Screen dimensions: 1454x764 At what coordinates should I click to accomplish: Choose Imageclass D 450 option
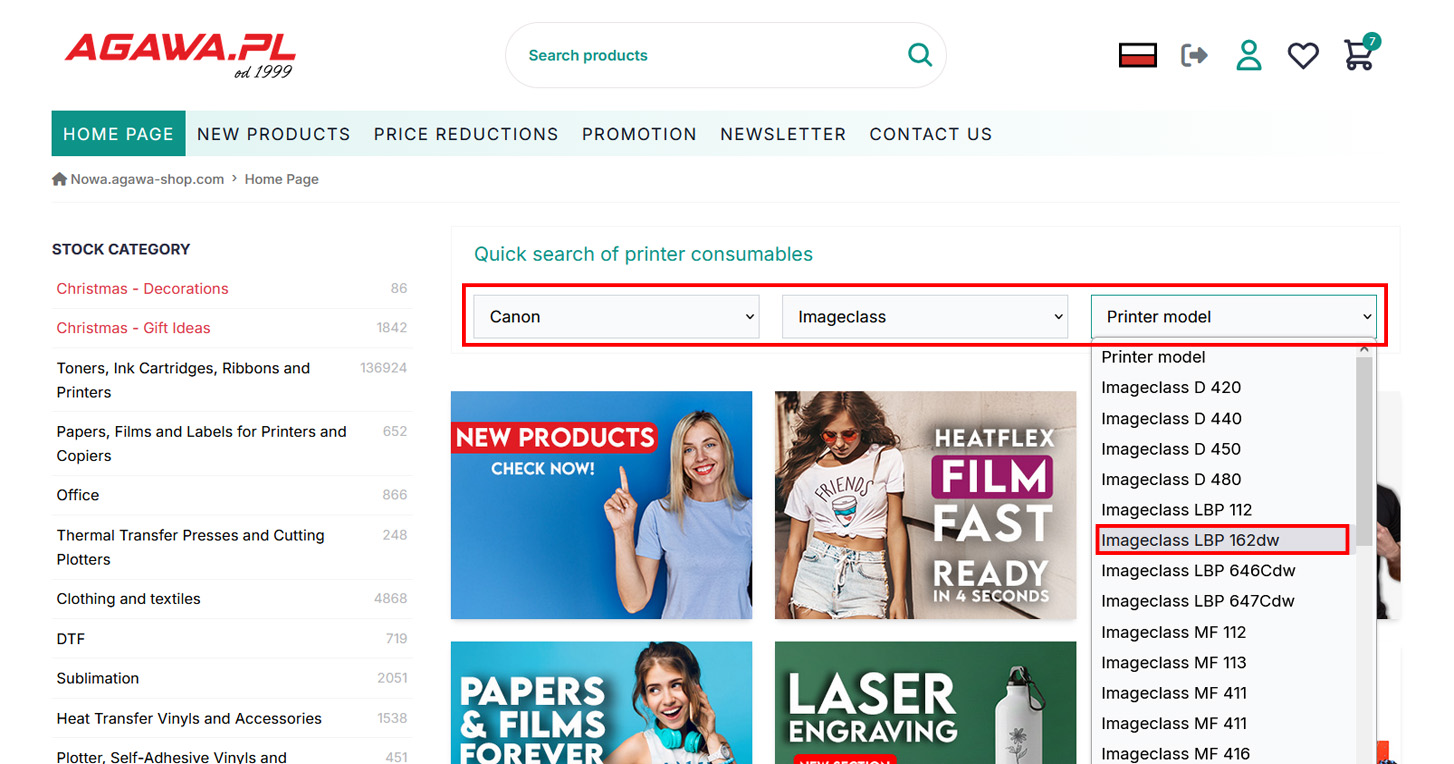tap(1171, 449)
